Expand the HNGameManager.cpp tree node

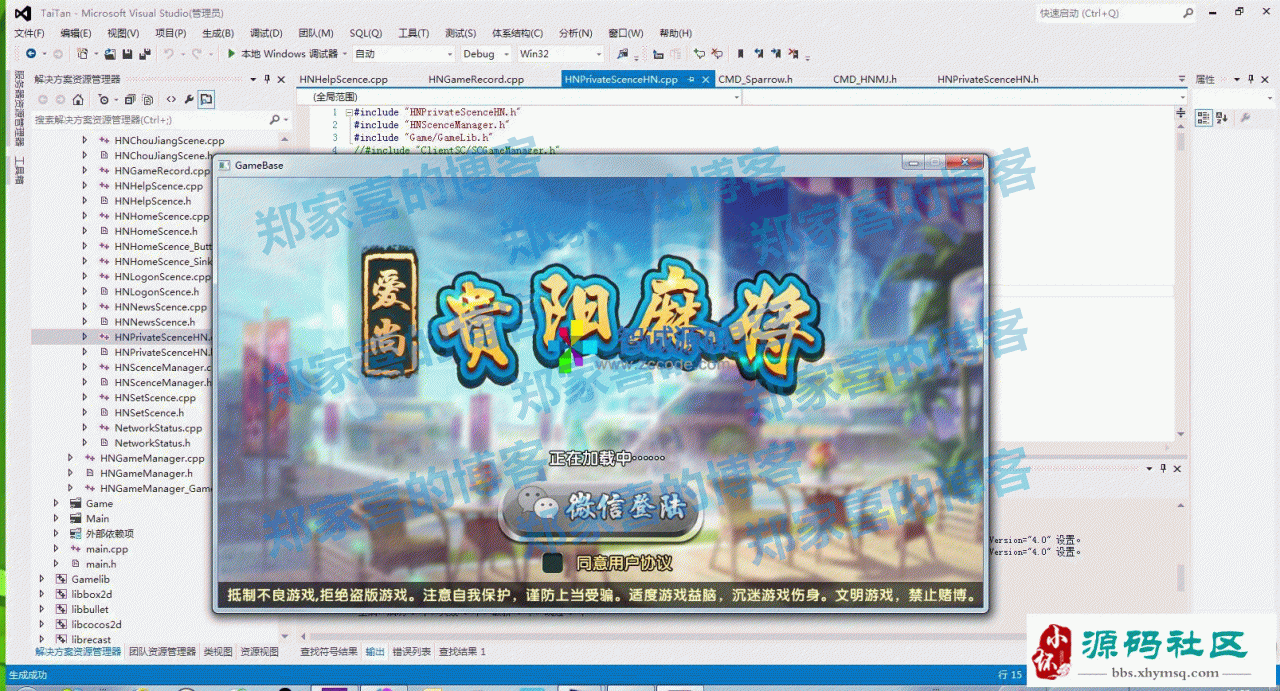pos(71,458)
